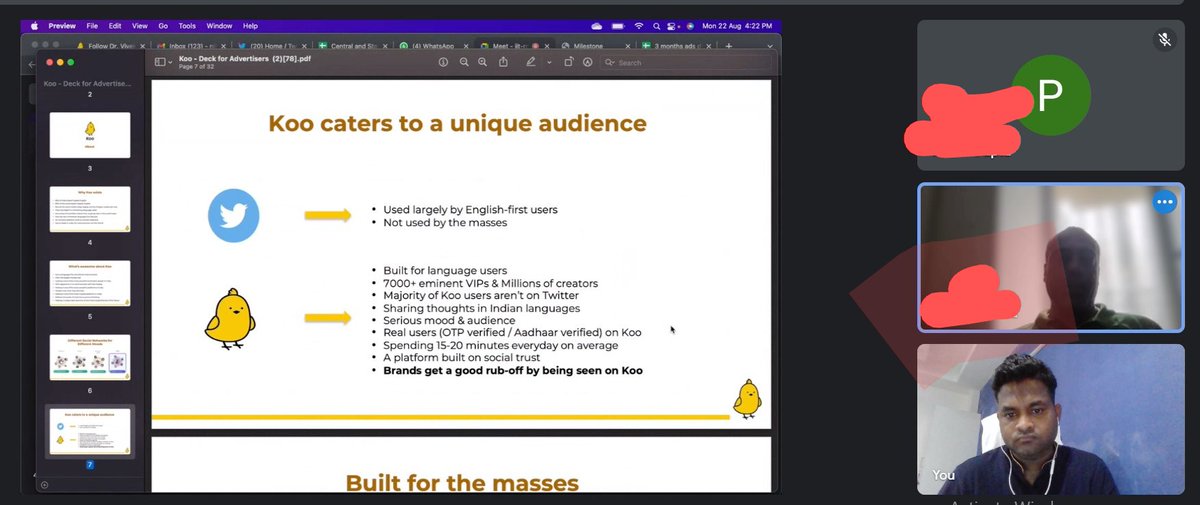Show the Markup toolbar
Image resolution: width=1200 pixels, height=505 pixels.
pos(587,62)
